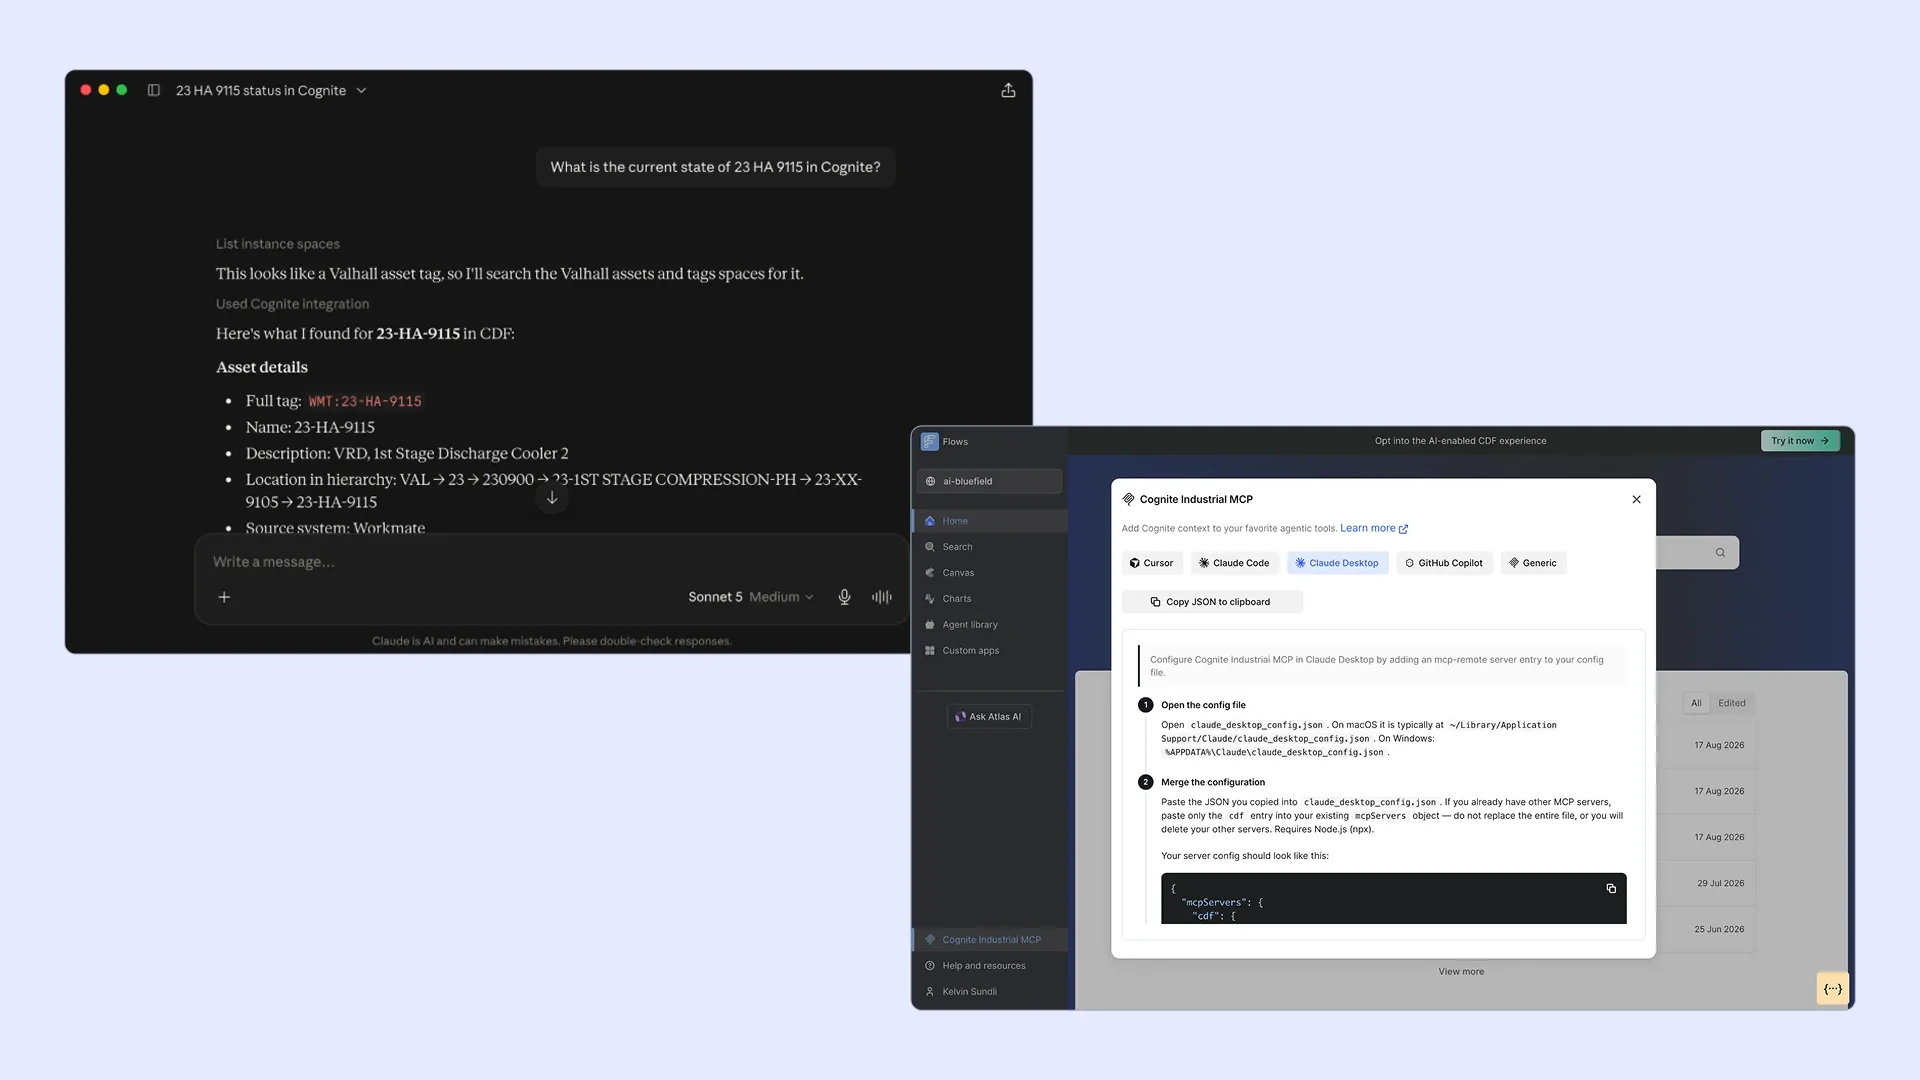Open the Sonnet 5 Medium model selector
The width and height of the screenshot is (1920, 1080).
[750, 597]
